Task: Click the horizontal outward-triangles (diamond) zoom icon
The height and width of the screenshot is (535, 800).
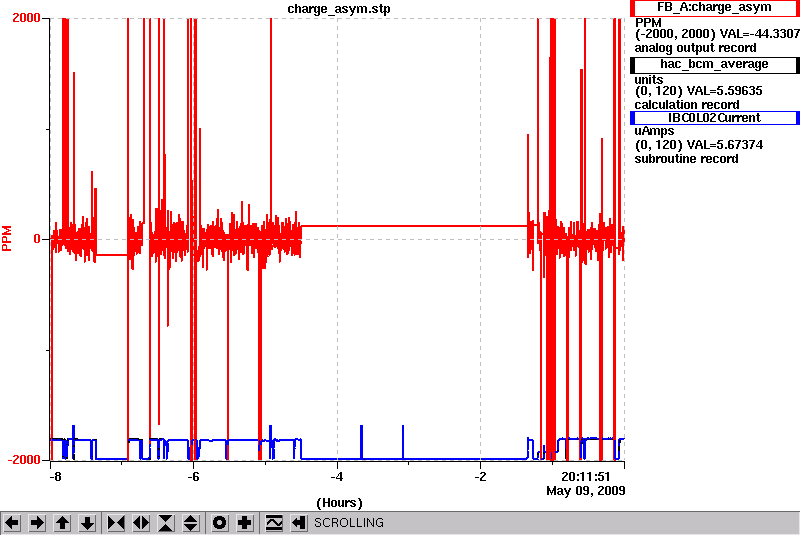Action: [141, 523]
